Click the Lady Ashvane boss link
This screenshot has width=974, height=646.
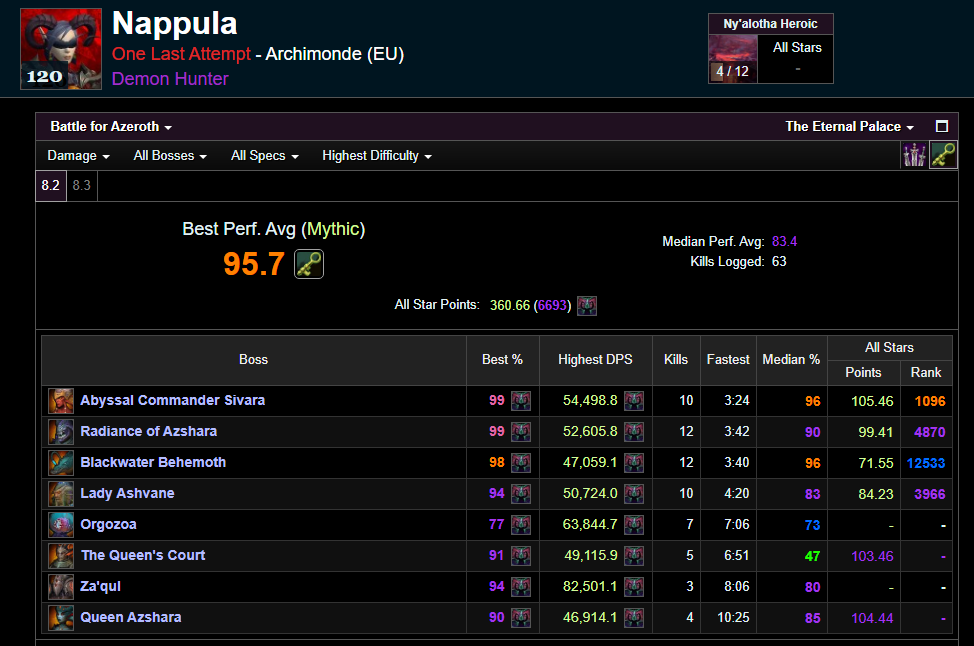[x=127, y=494]
